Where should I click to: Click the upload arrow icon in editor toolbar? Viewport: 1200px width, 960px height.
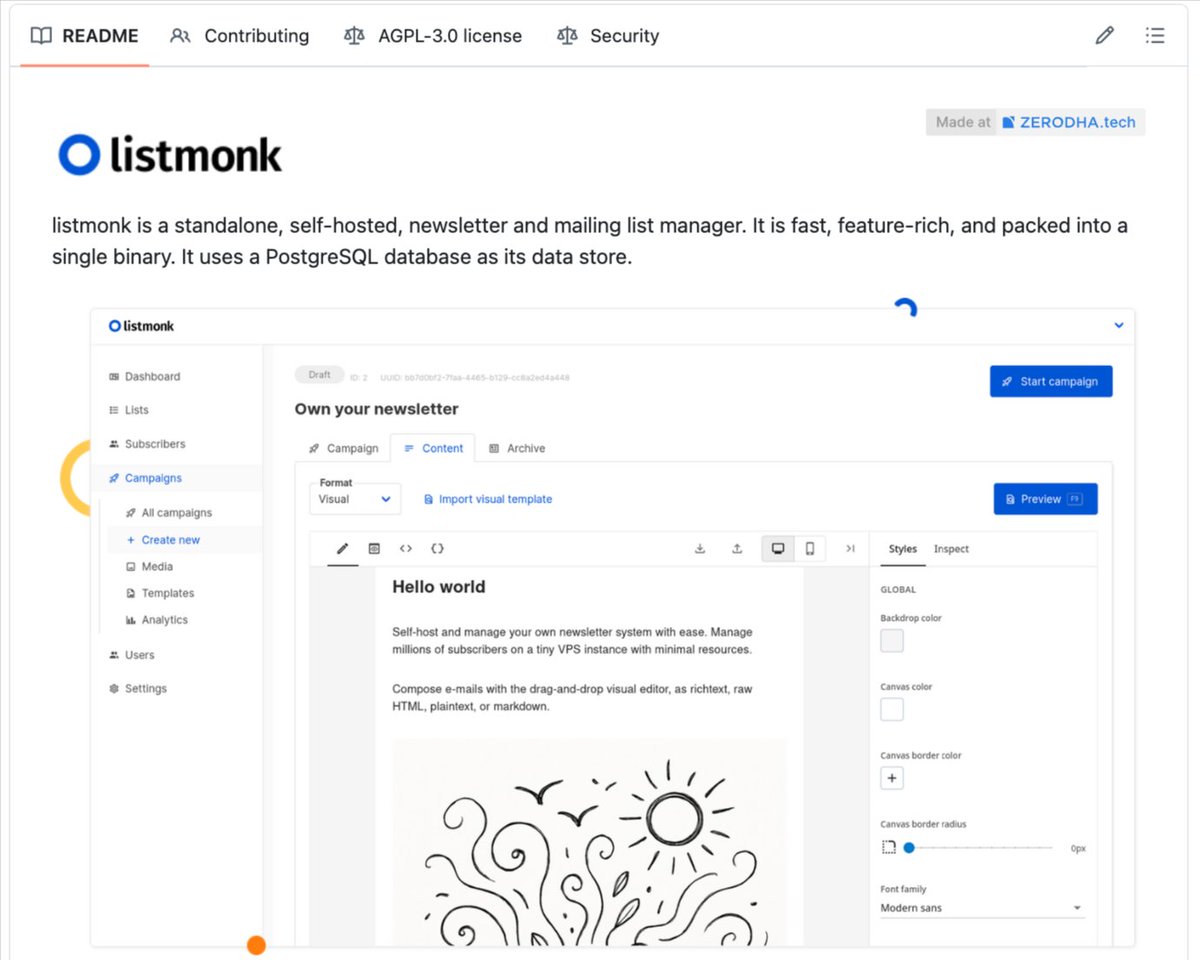[737, 549]
